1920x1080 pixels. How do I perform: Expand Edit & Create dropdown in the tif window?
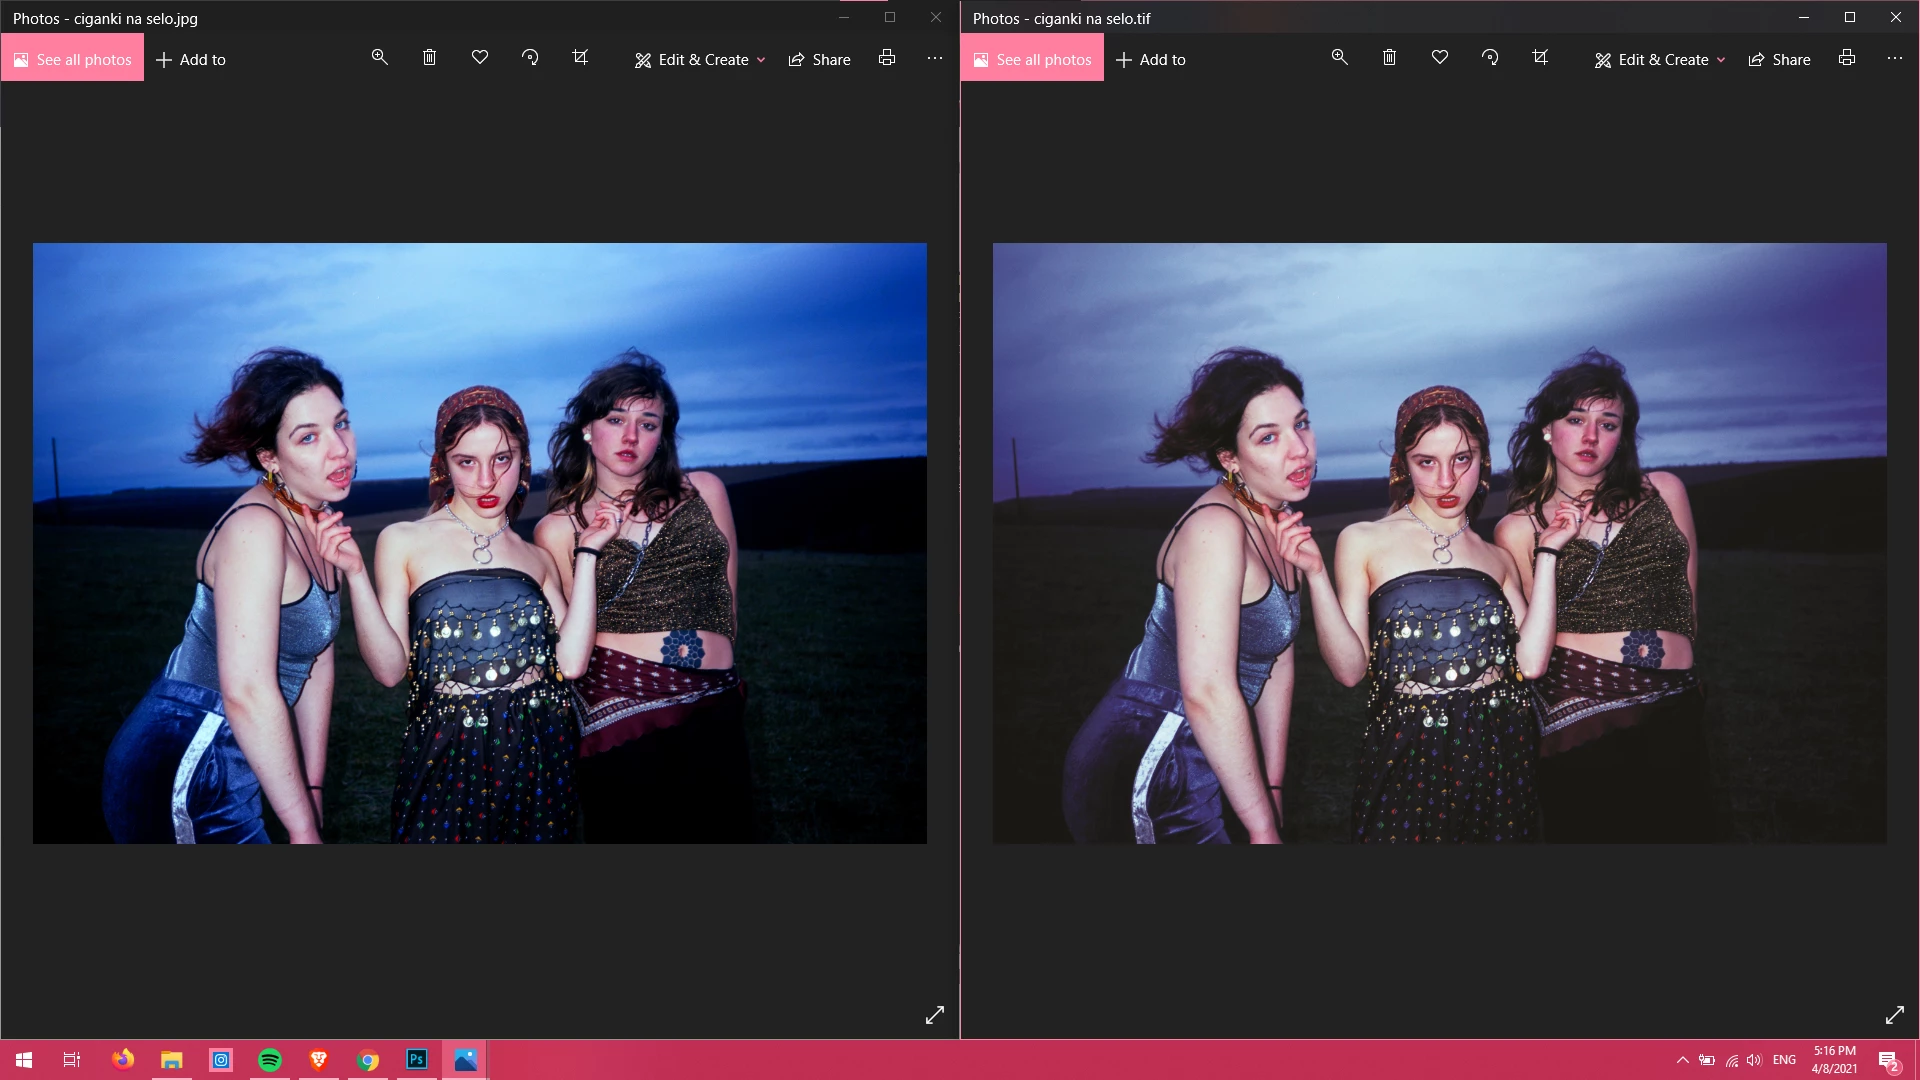[1660, 60]
